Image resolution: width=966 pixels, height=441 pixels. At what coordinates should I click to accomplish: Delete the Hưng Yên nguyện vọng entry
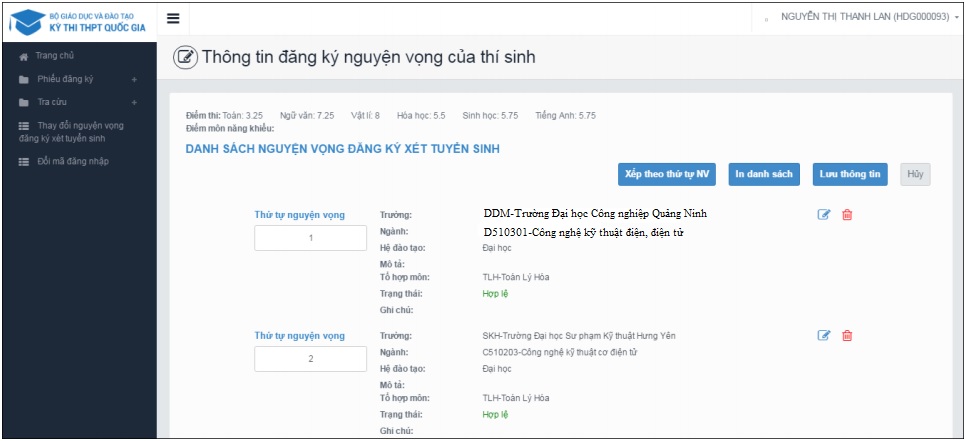[x=847, y=335]
